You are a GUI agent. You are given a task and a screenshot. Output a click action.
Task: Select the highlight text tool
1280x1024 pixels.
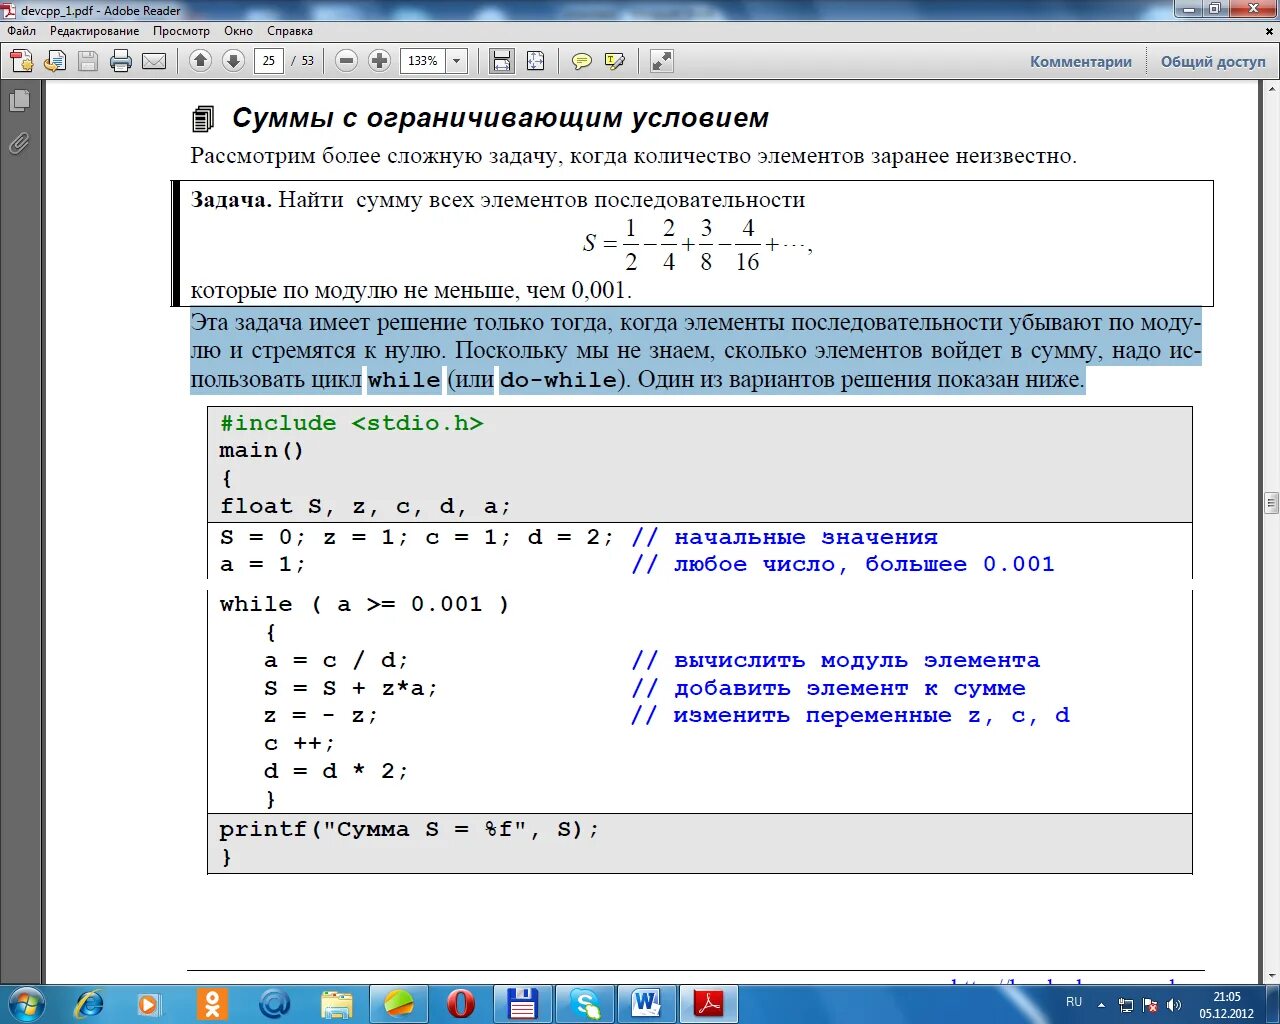[615, 61]
